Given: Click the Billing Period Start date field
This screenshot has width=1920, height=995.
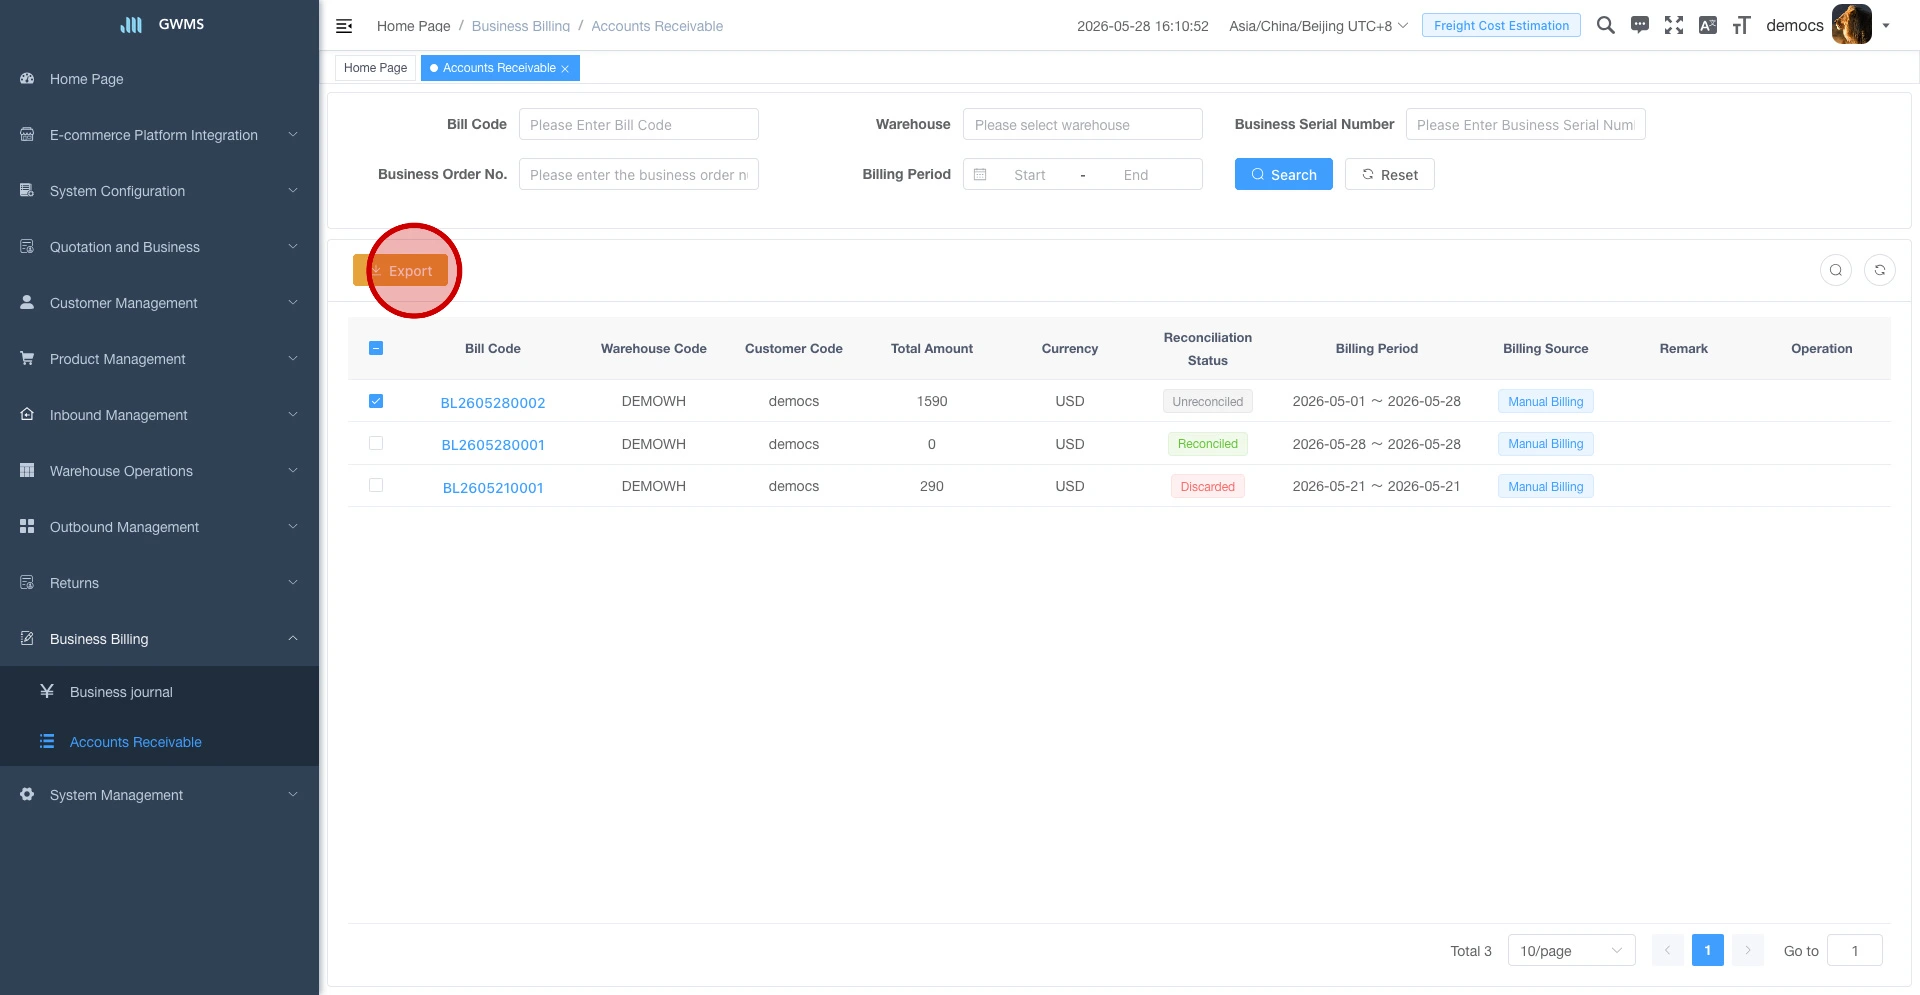Looking at the screenshot, I should (1029, 174).
